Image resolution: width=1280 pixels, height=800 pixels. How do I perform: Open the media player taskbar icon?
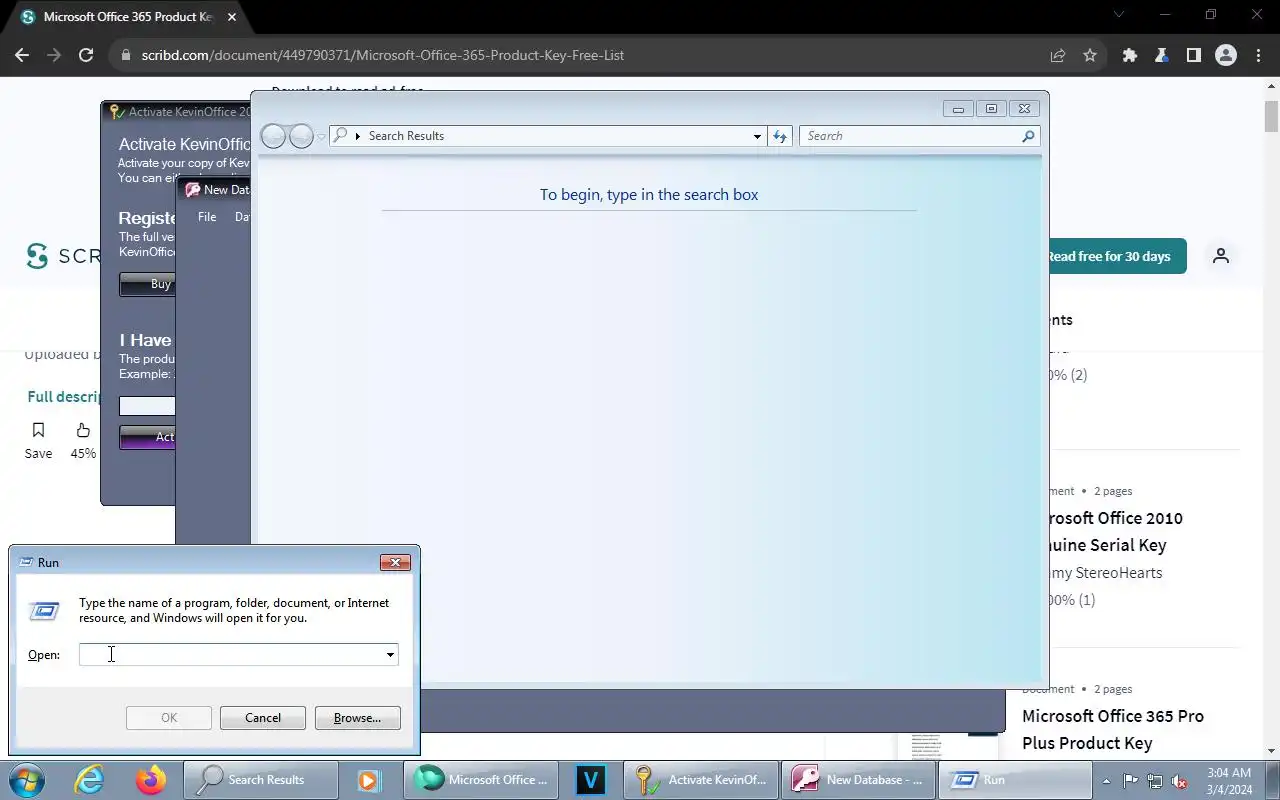point(368,780)
